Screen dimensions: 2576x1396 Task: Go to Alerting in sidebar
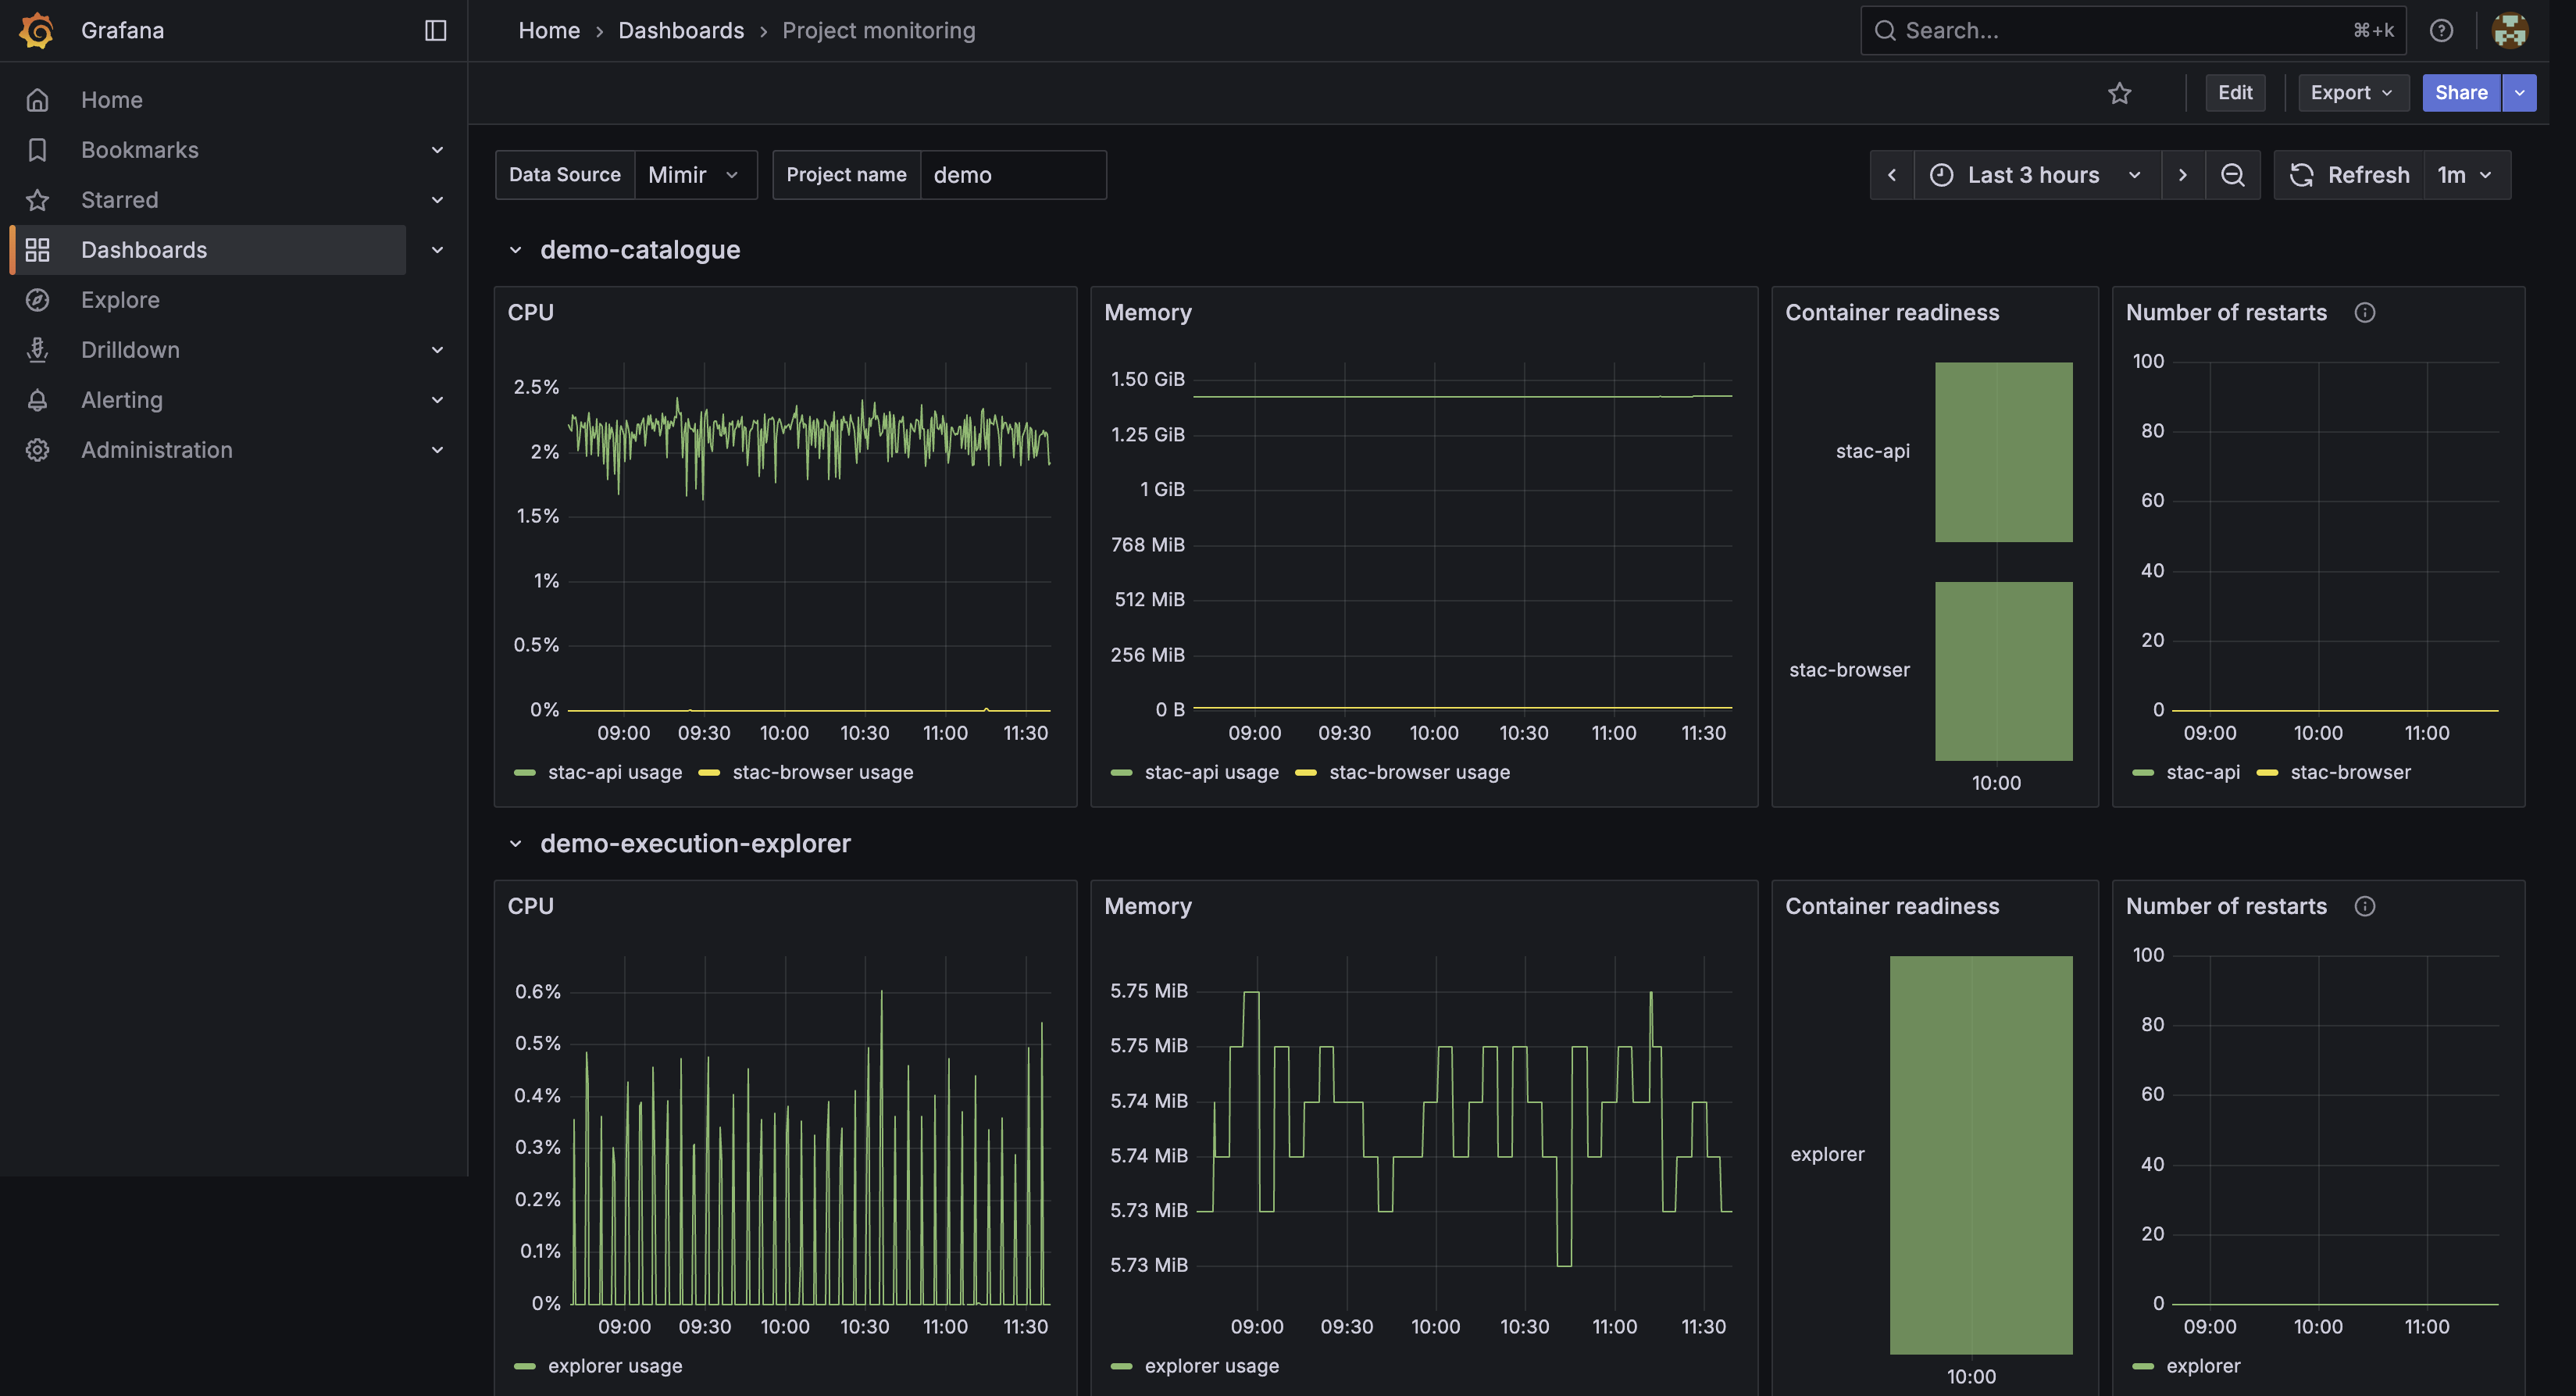coord(121,400)
